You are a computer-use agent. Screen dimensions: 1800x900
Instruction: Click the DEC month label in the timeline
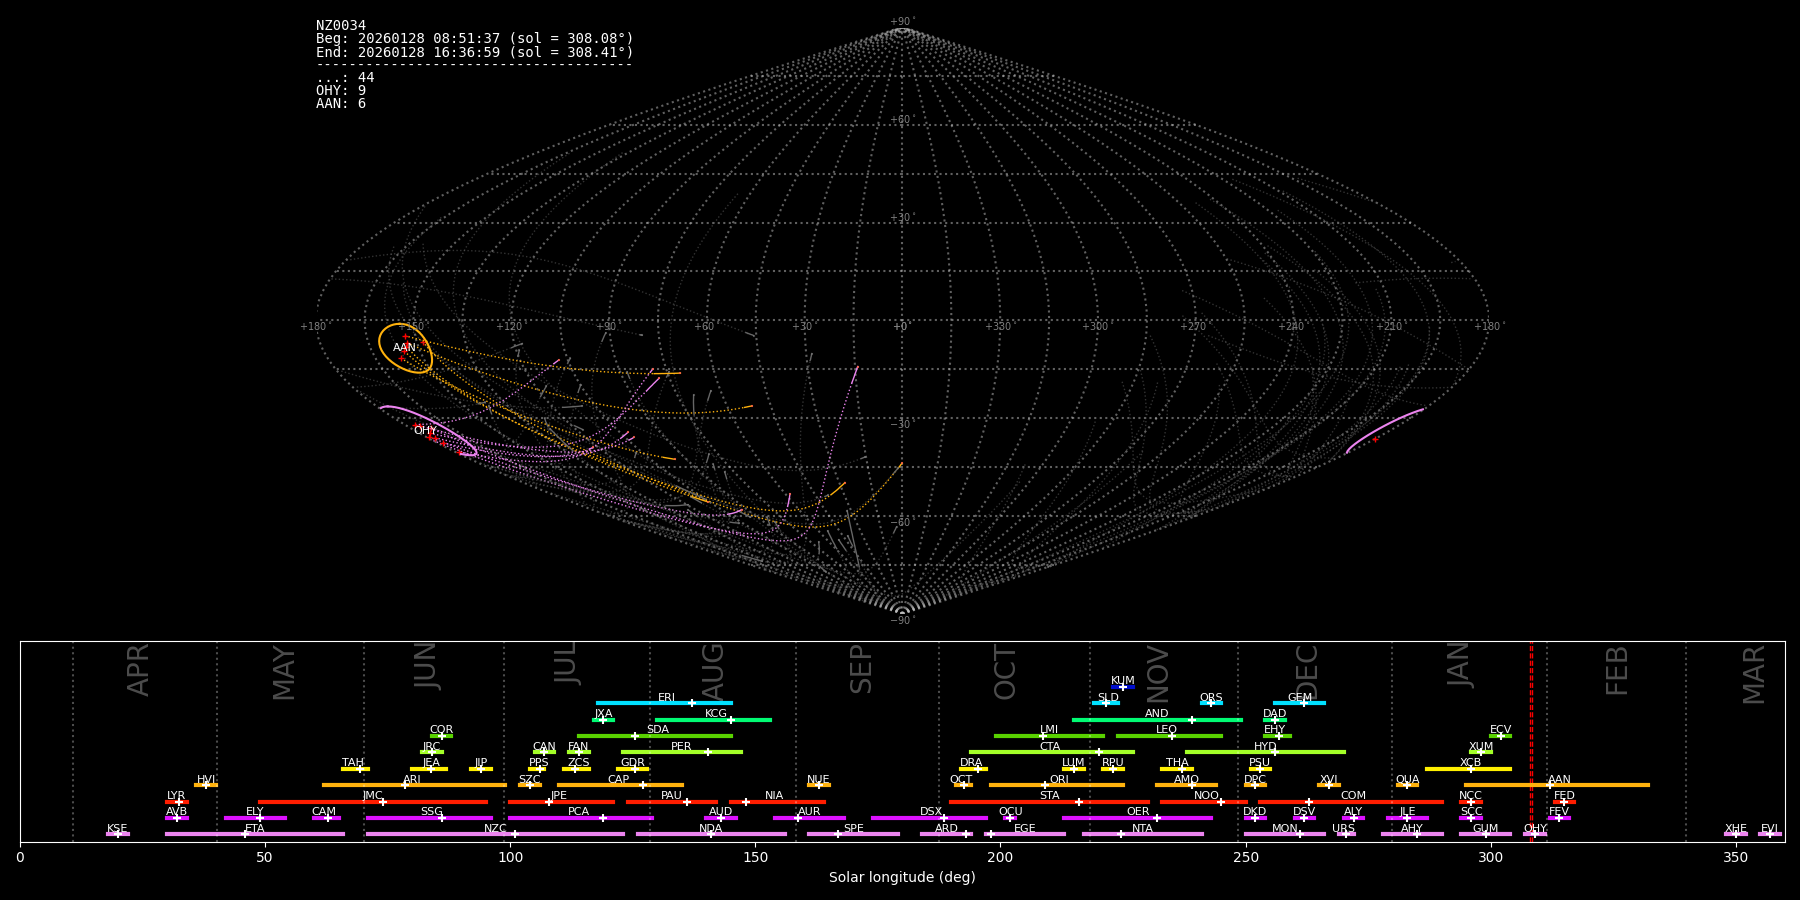pyautogui.click(x=1307, y=672)
